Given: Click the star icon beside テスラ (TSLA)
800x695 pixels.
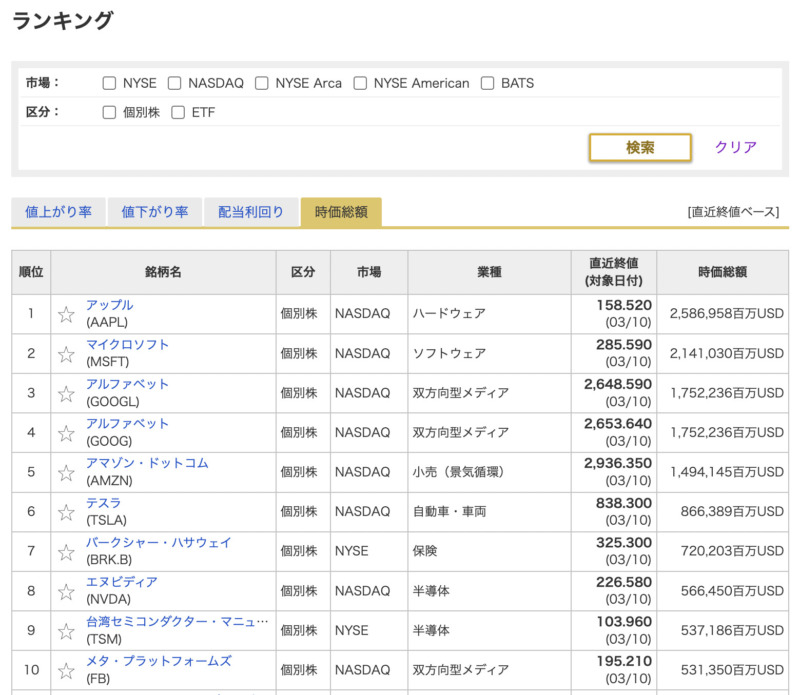Looking at the screenshot, I should pos(66,512).
